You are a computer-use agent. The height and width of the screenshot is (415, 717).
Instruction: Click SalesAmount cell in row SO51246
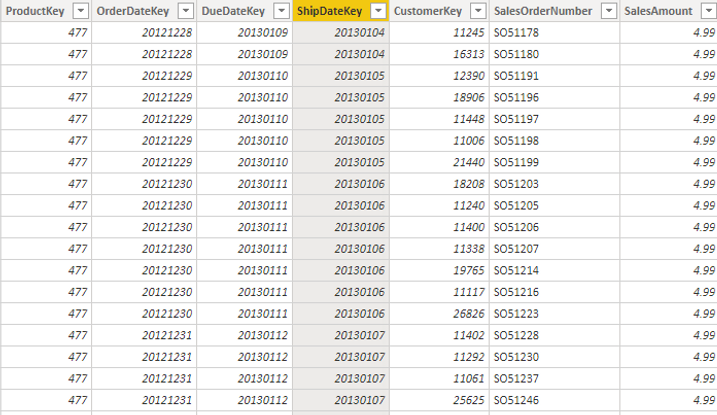click(x=669, y=400)
